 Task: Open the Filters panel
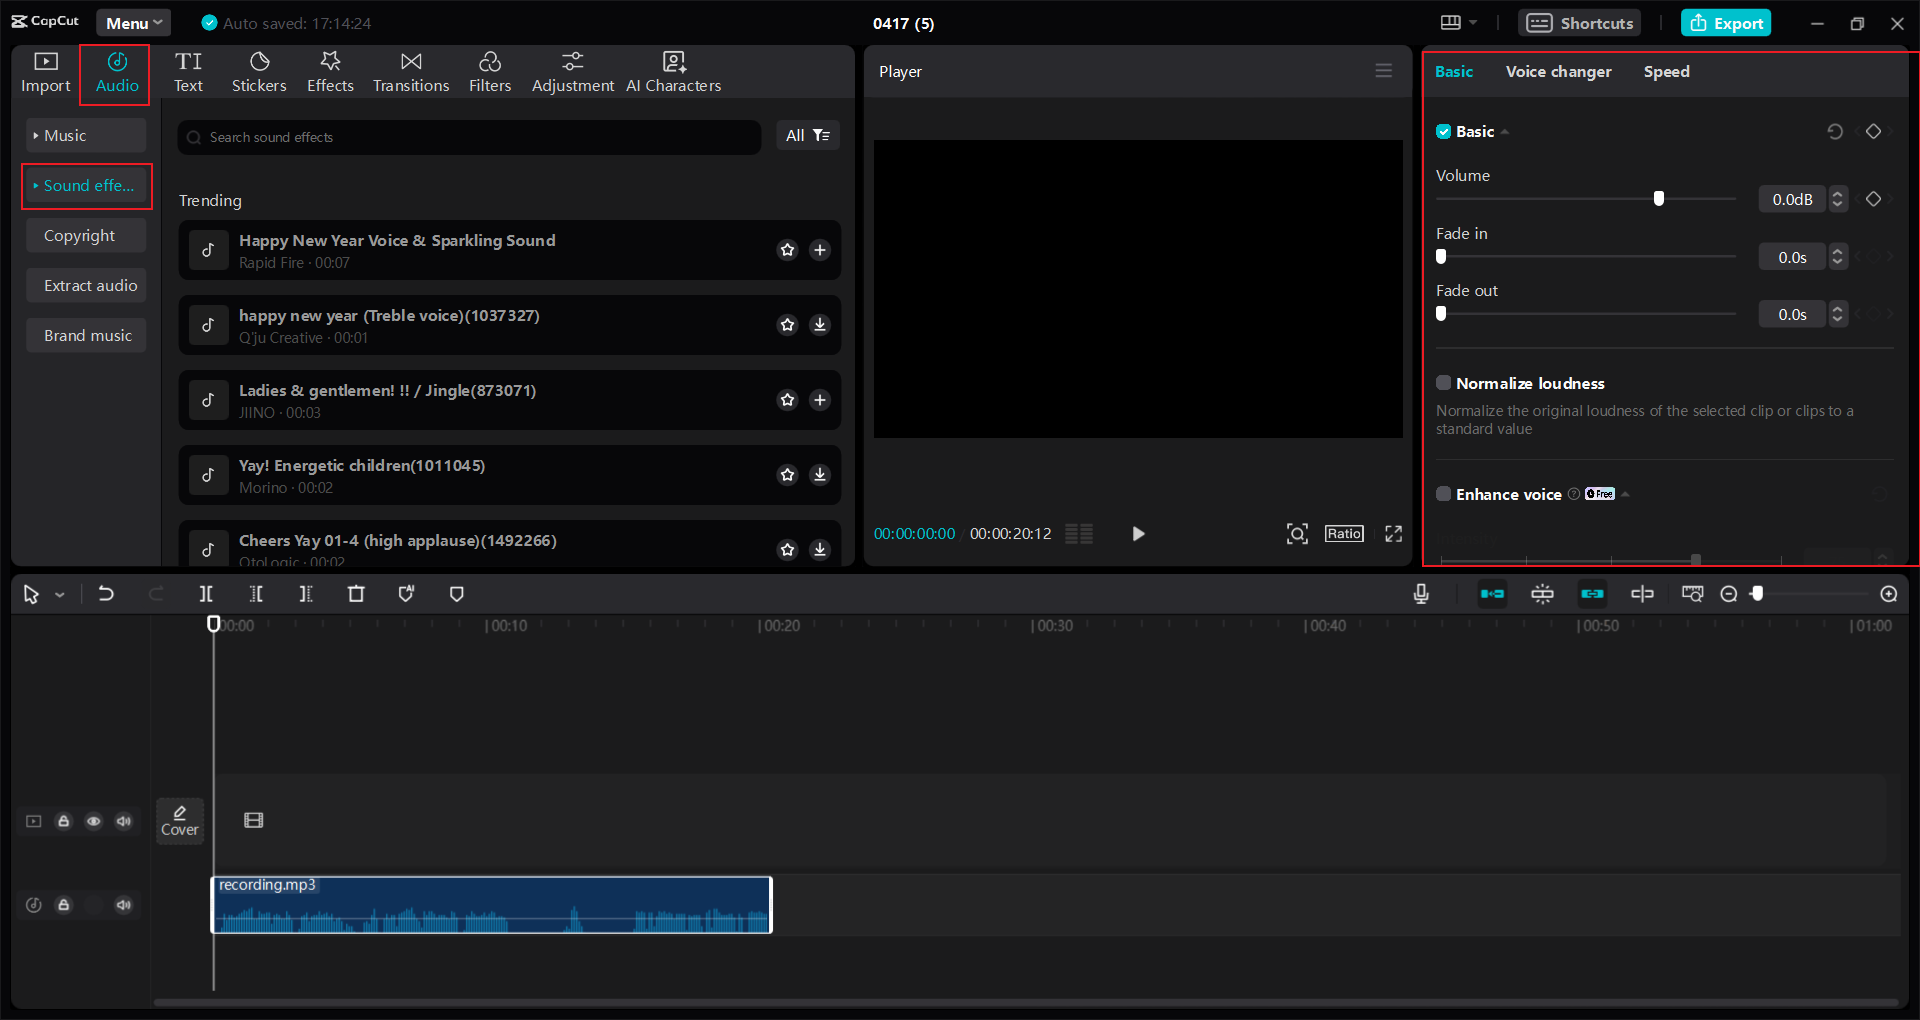coord(490,70)
